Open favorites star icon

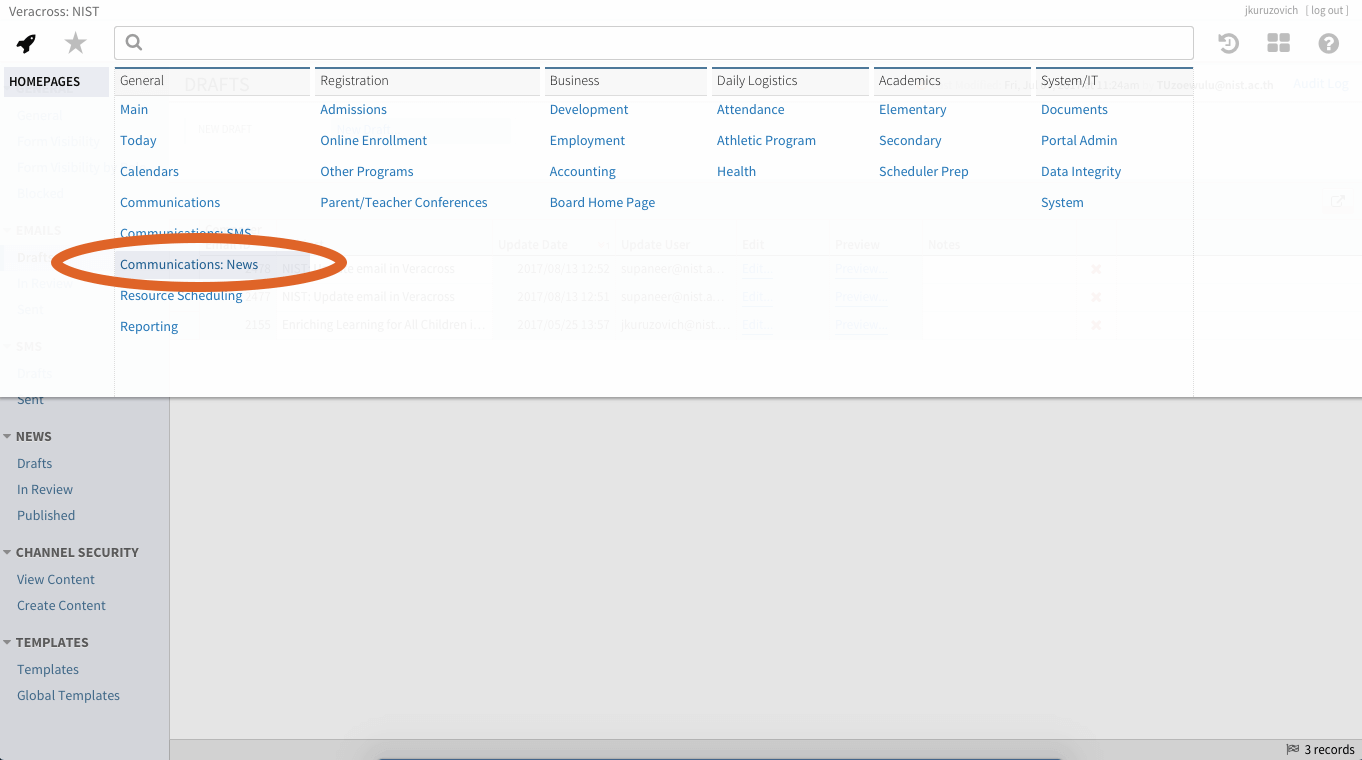76,43
